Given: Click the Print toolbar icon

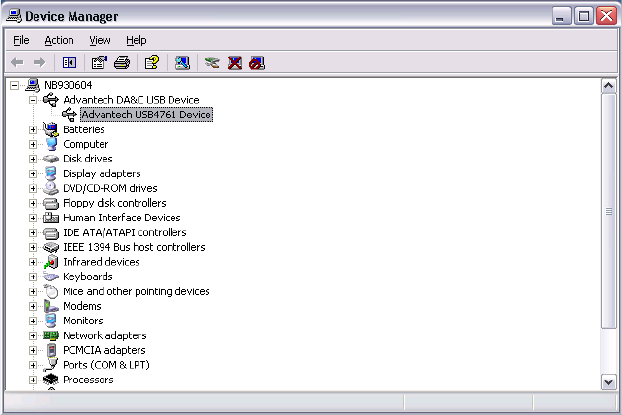Looking at the screenshot, I should [x=122, y=62].
